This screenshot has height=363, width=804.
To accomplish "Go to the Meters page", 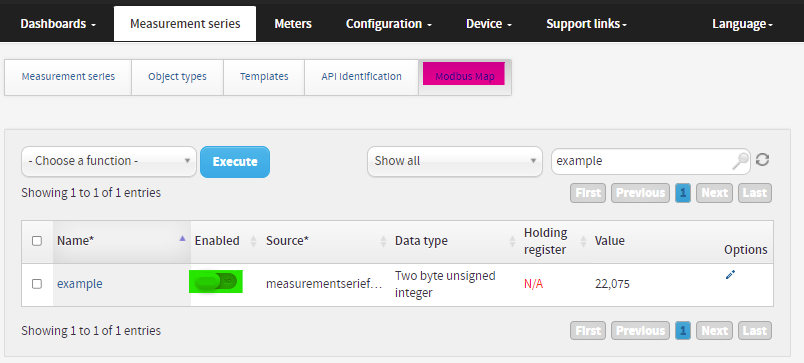I will tap(293, 24).
